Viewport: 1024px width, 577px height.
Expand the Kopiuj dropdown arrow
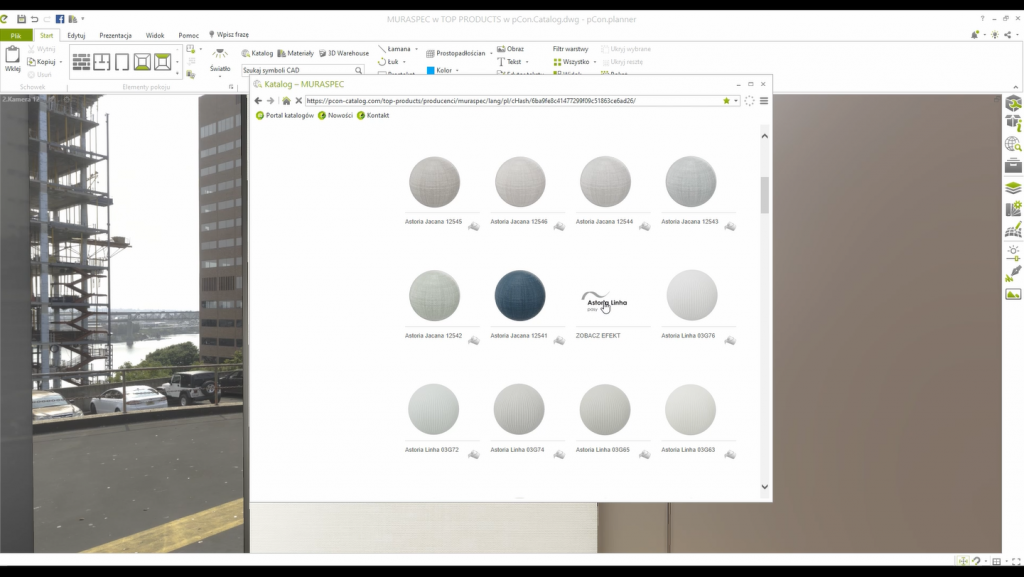pos(61,62)
